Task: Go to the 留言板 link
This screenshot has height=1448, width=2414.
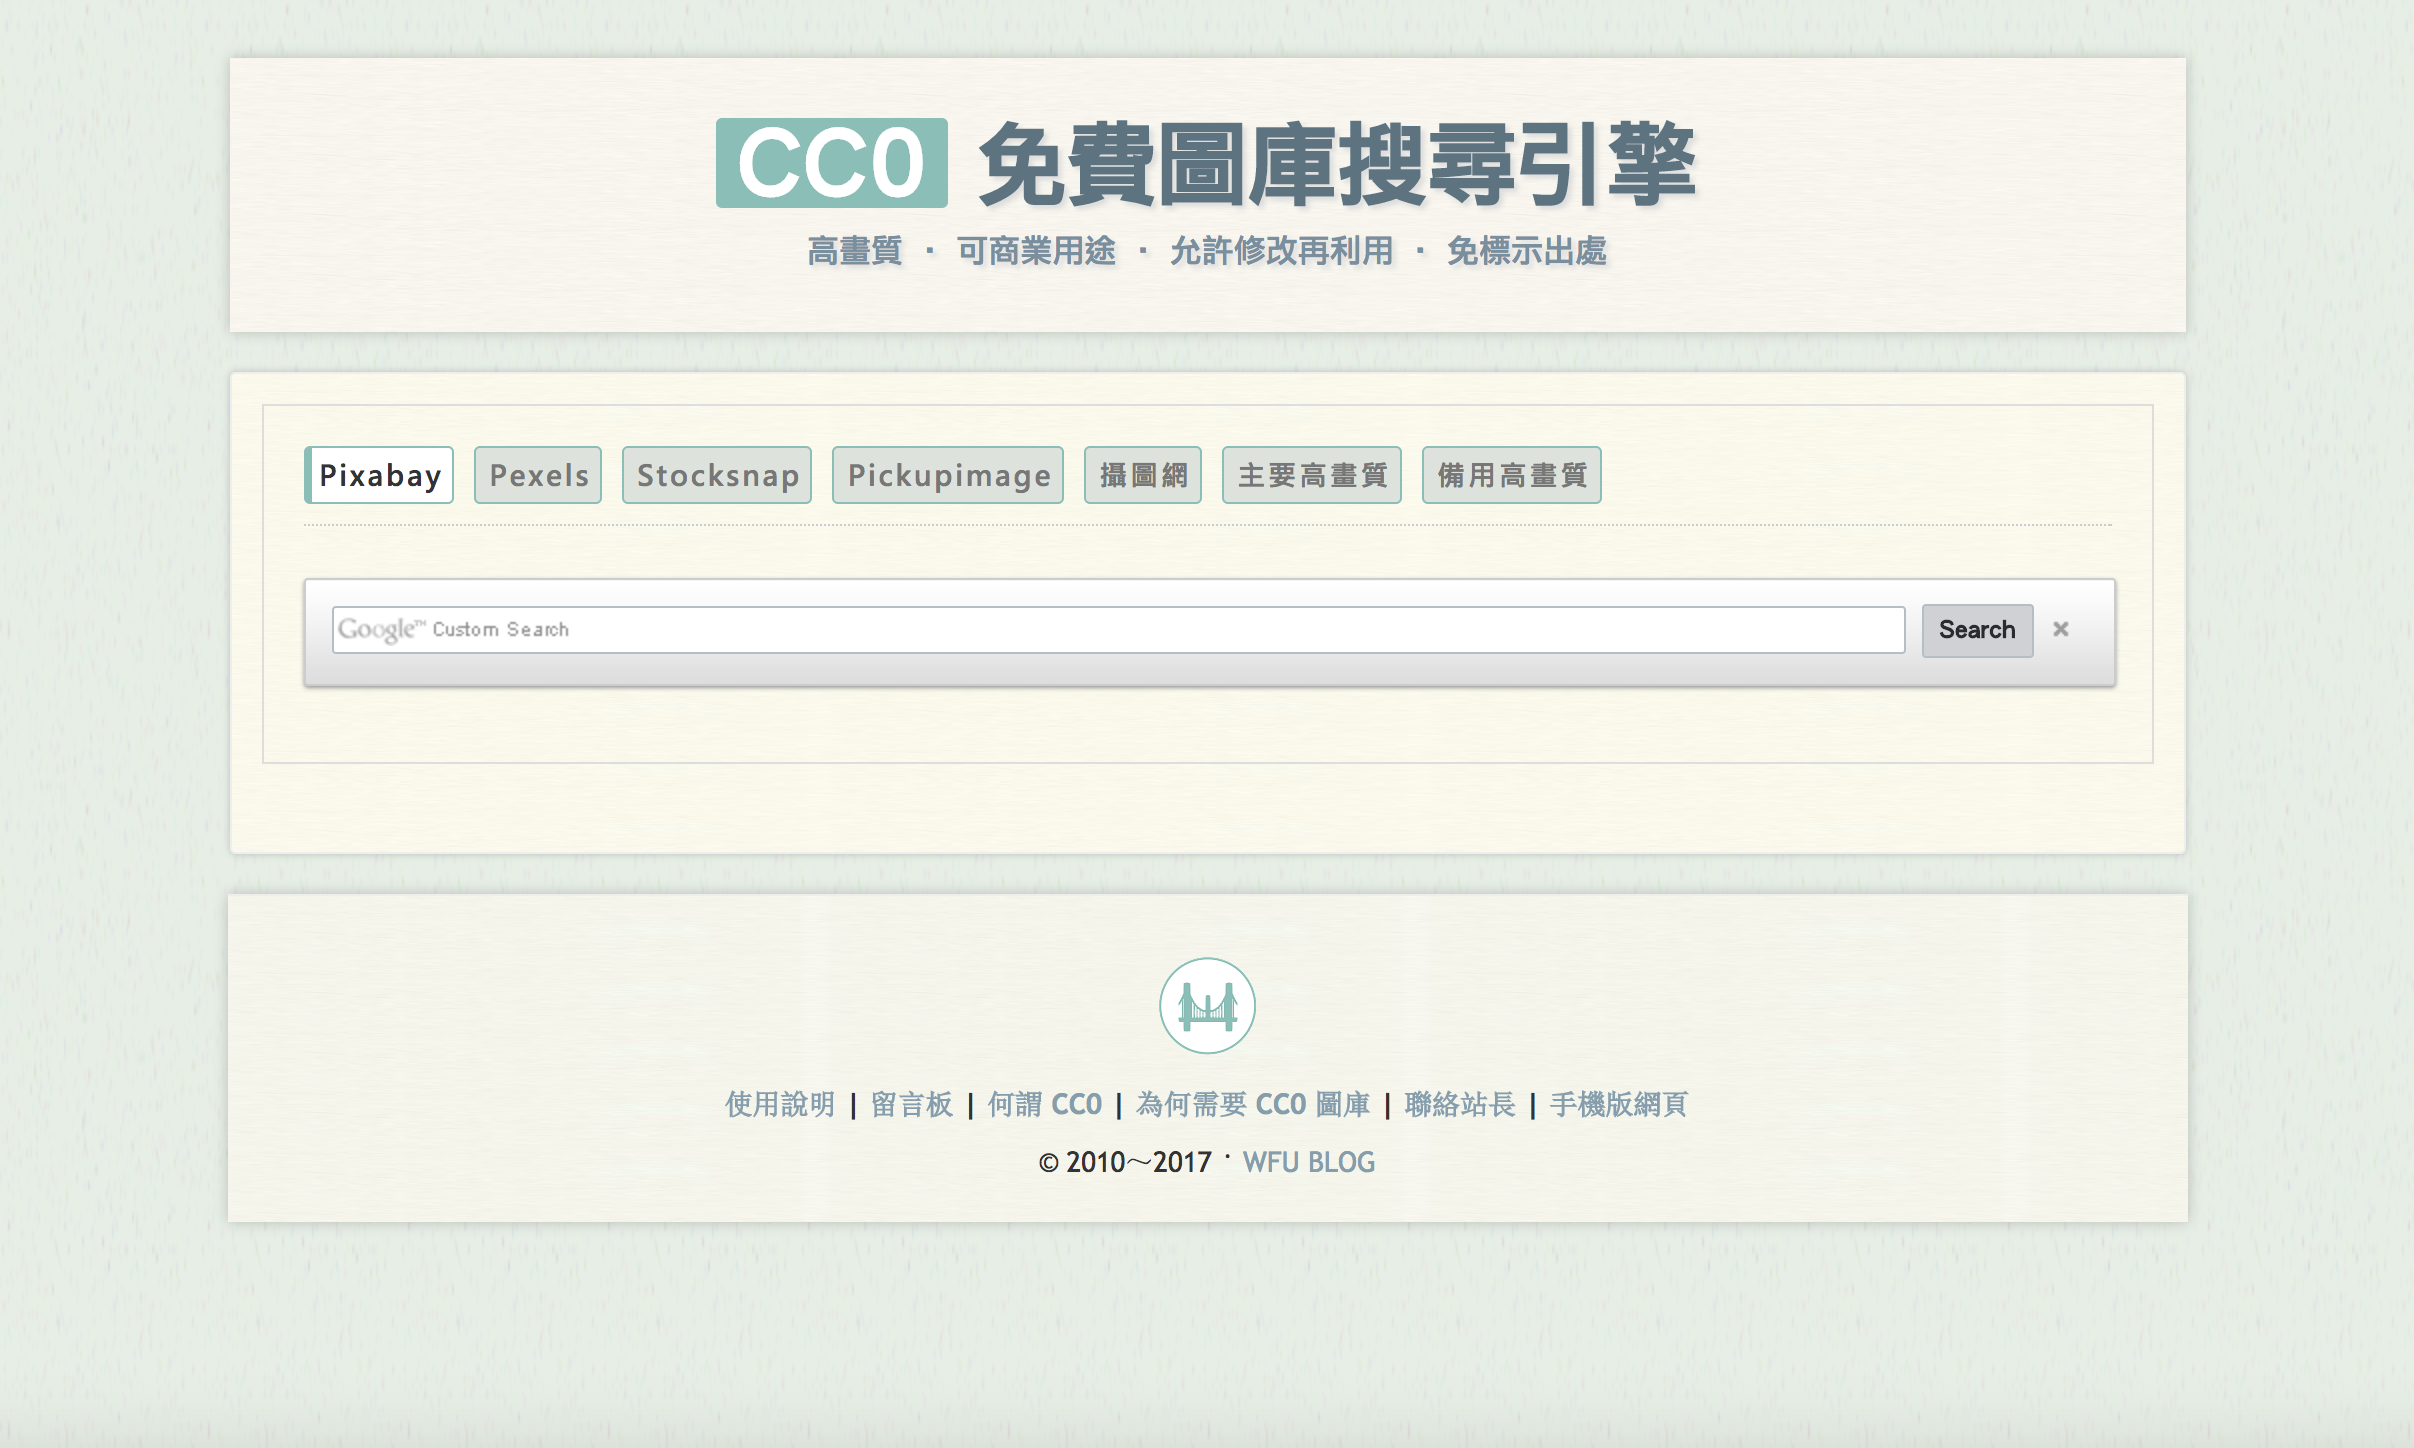Action: tap(912, 1104)
